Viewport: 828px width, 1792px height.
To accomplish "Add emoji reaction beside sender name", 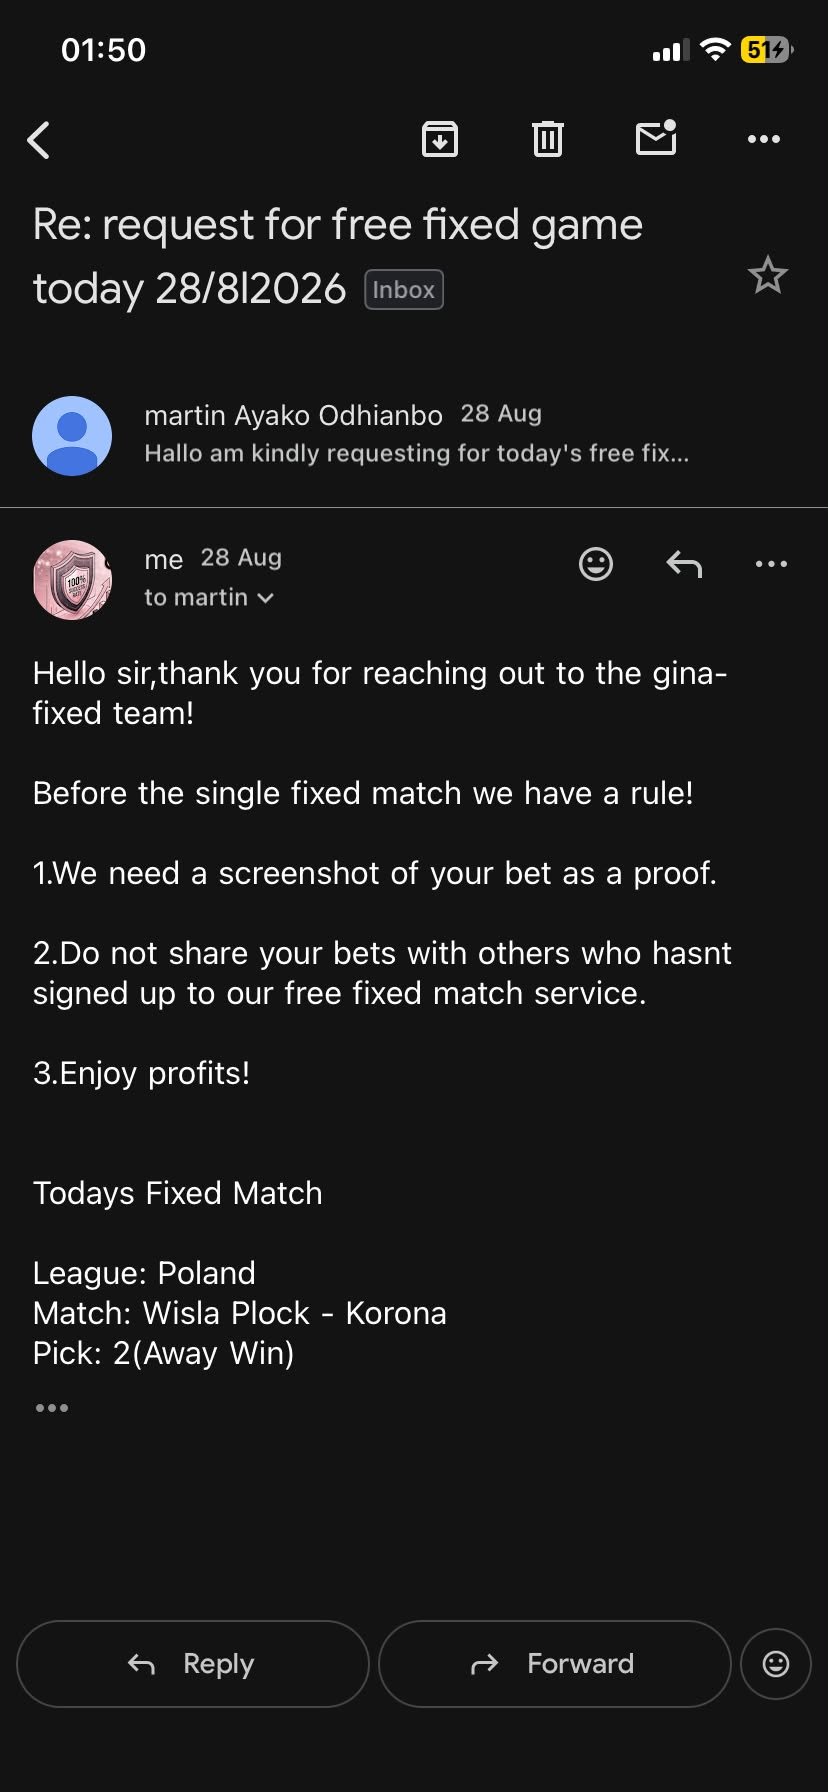I will click(x=596, y=564).
